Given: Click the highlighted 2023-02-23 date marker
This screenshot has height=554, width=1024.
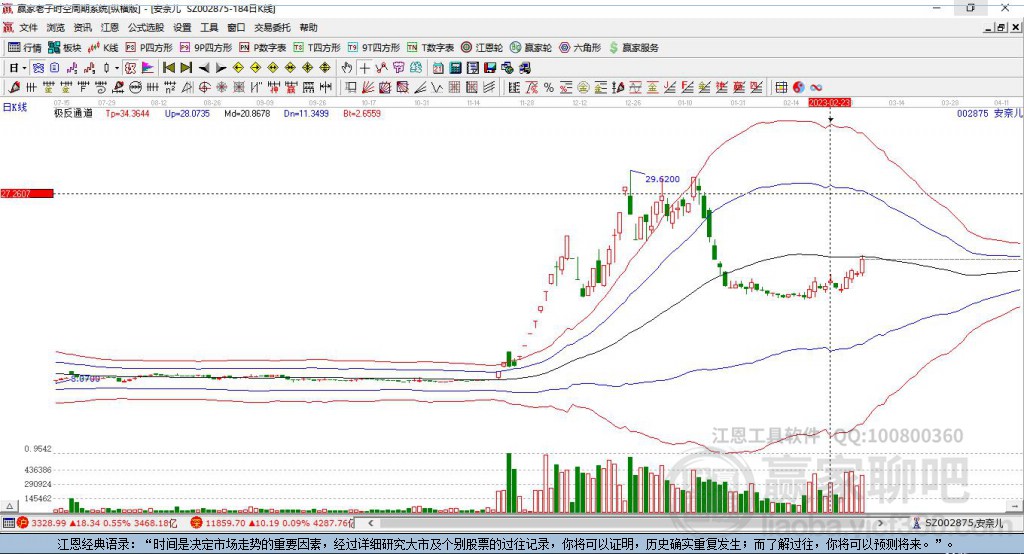Looking at the screenshot, I should (829, 103).
